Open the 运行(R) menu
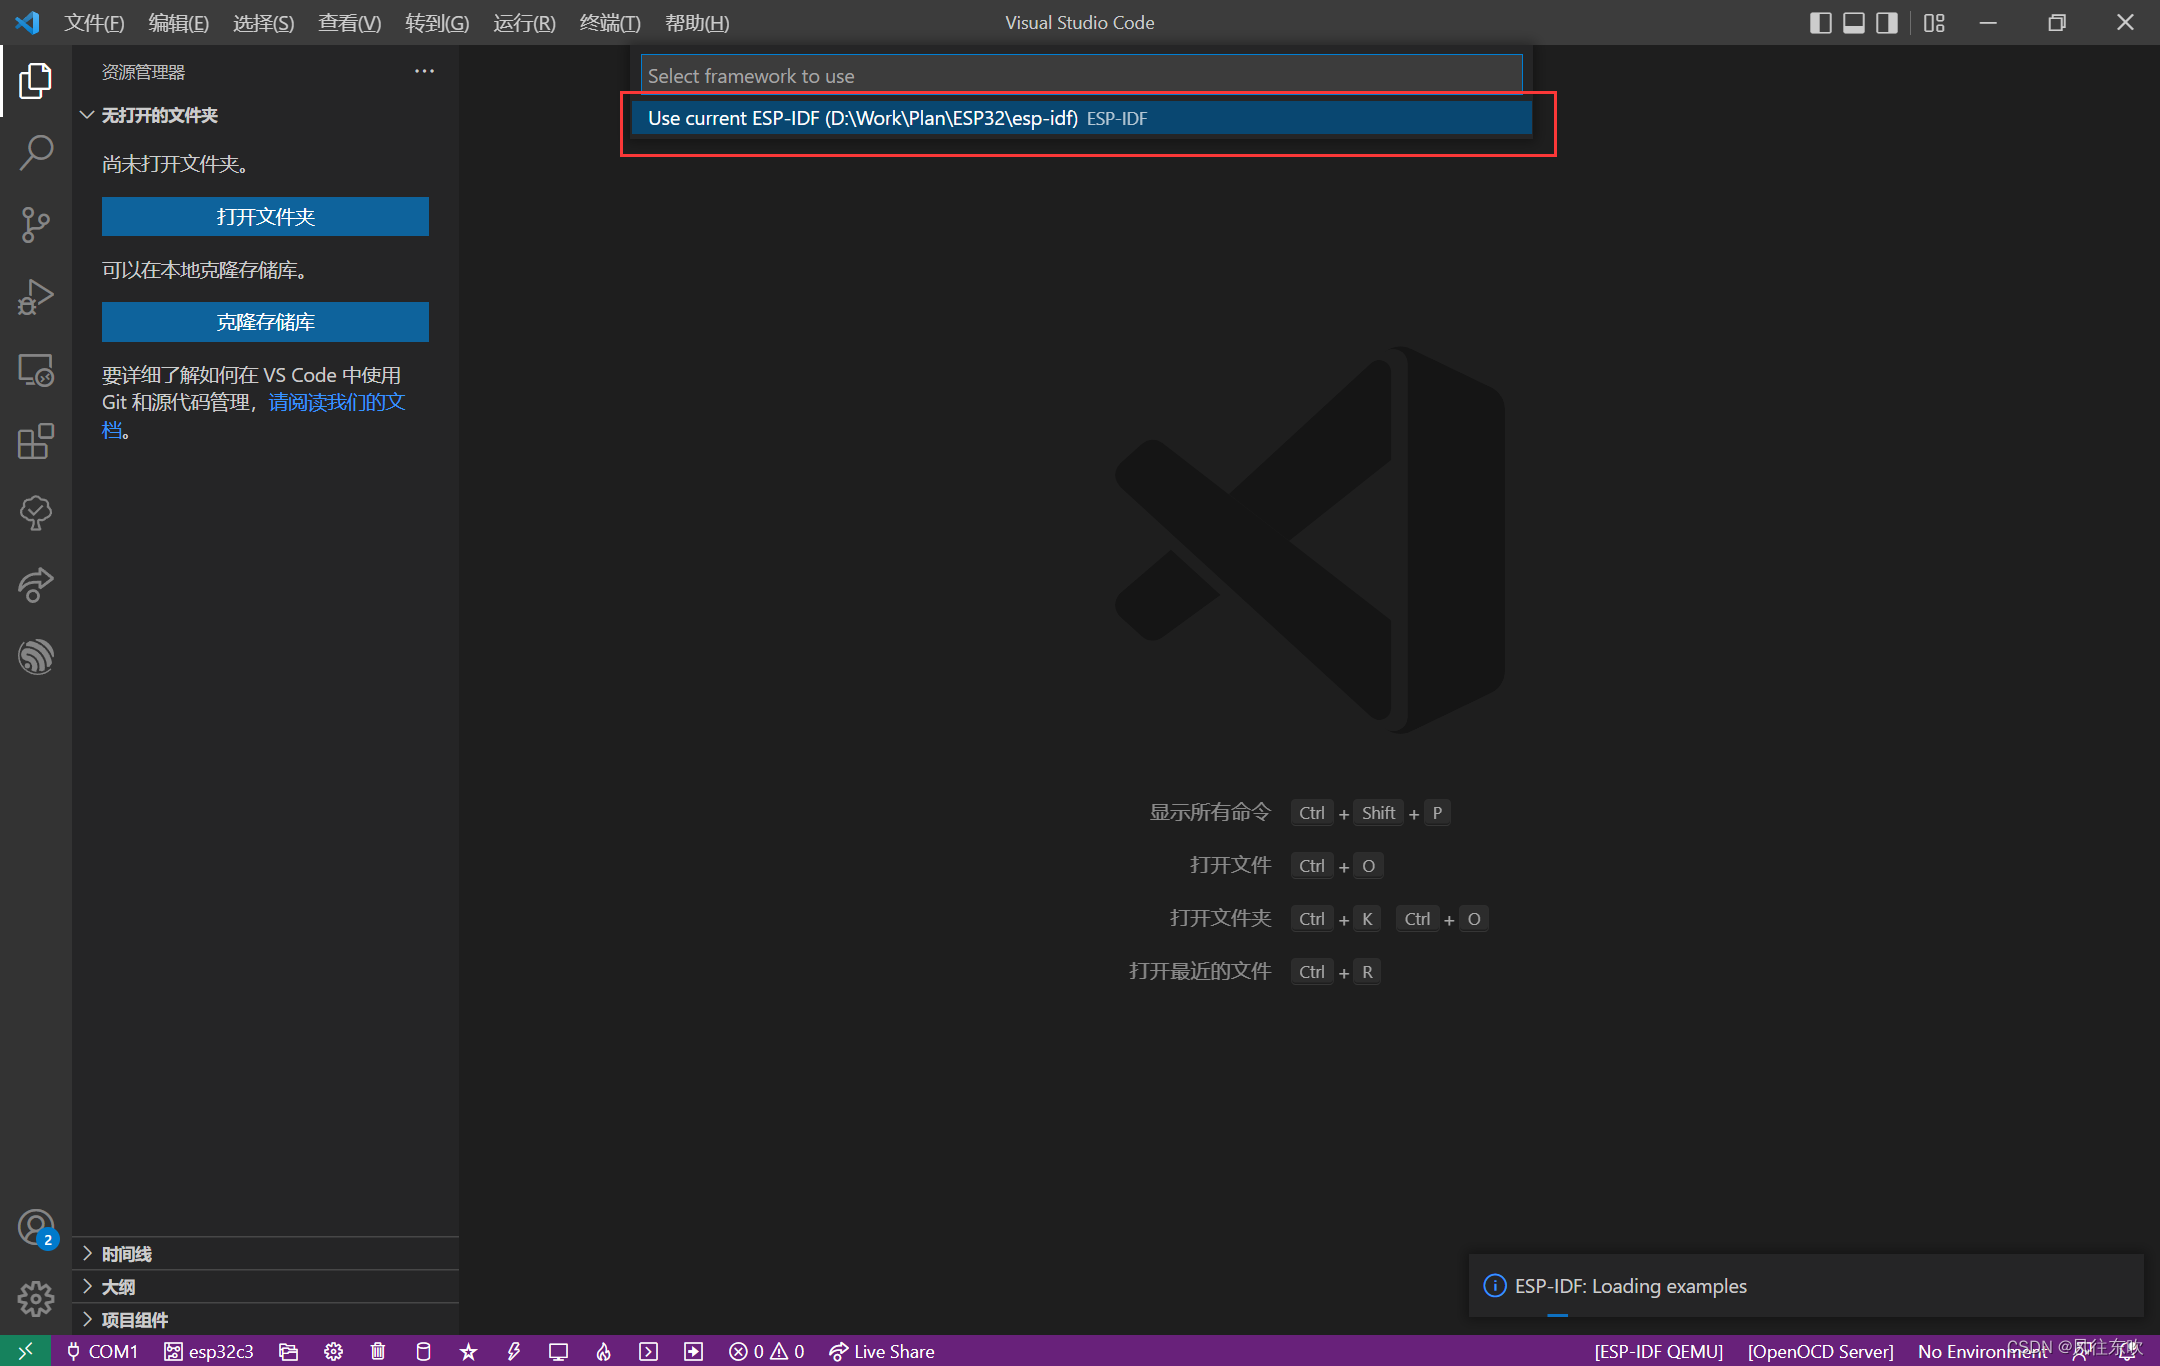 coord(524,22)
